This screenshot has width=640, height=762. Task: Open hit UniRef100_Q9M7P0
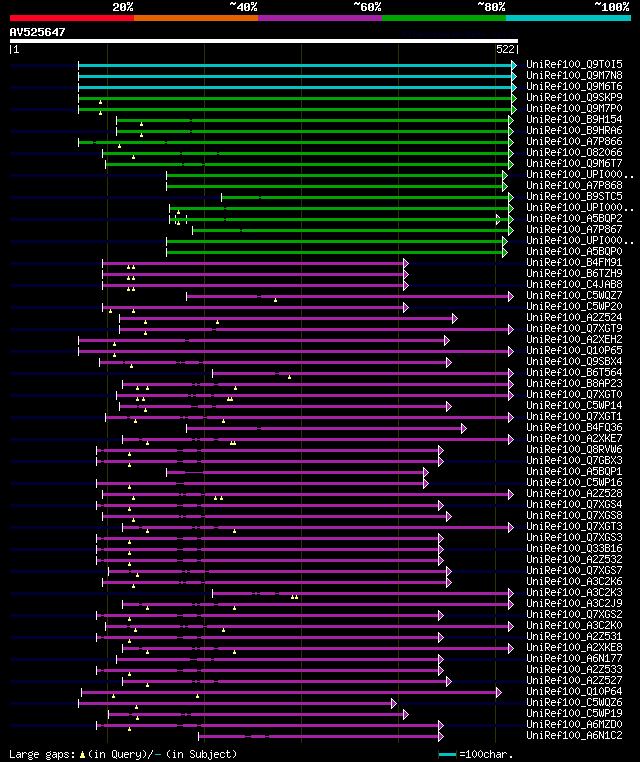pos(574,108)
